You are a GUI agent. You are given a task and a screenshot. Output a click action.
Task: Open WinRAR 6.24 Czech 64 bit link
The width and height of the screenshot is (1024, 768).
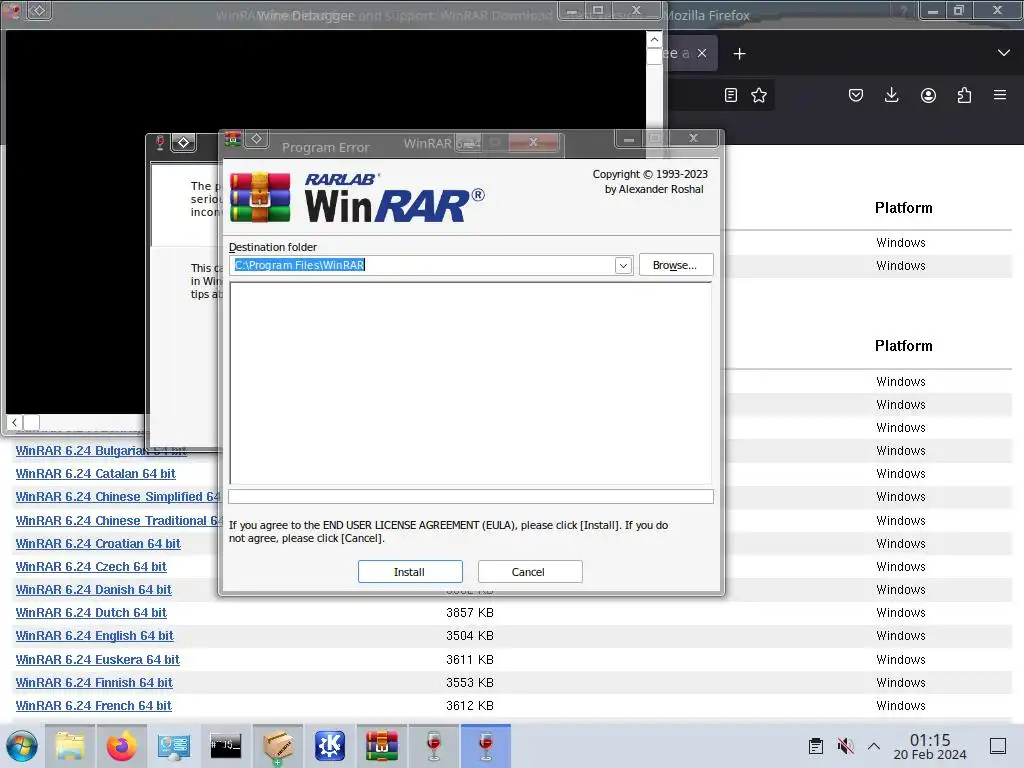91,566
